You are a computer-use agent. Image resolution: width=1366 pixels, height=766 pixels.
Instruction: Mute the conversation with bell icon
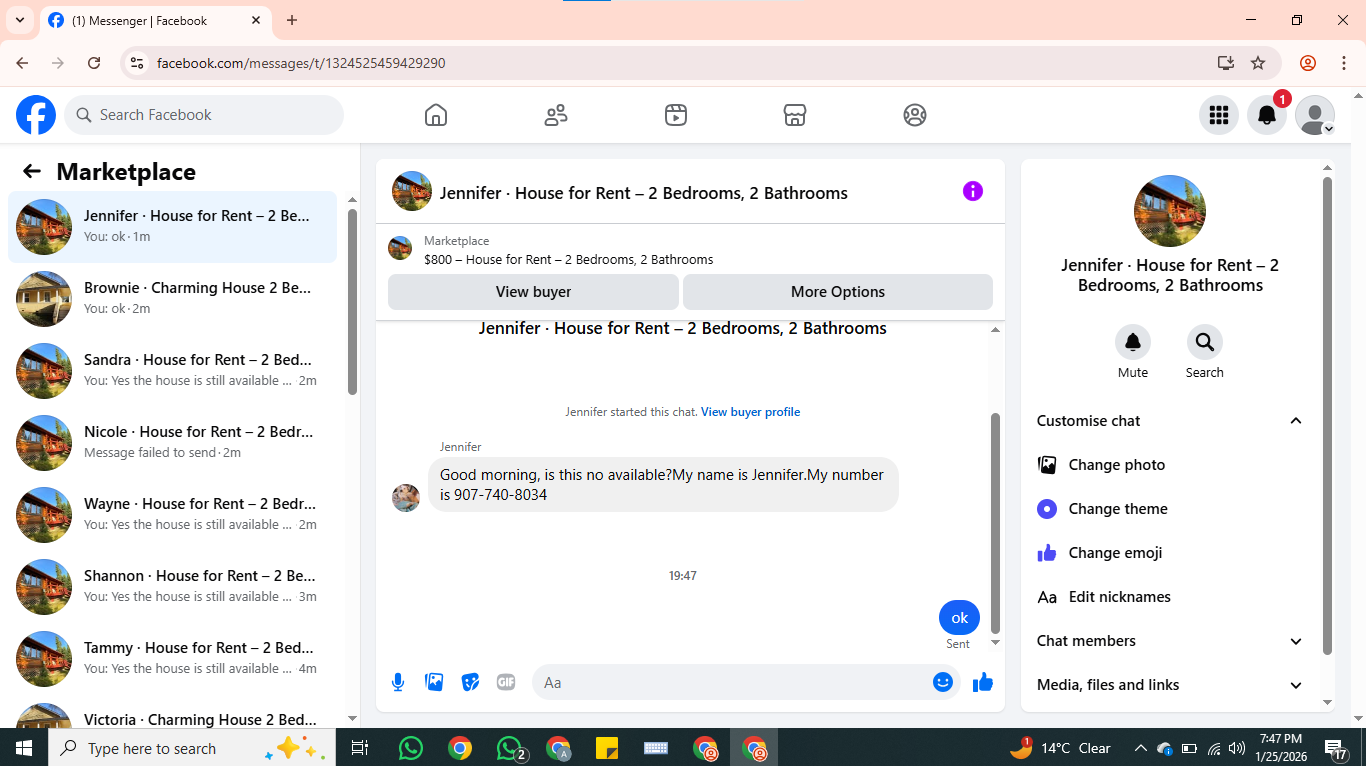[1133, 342]
